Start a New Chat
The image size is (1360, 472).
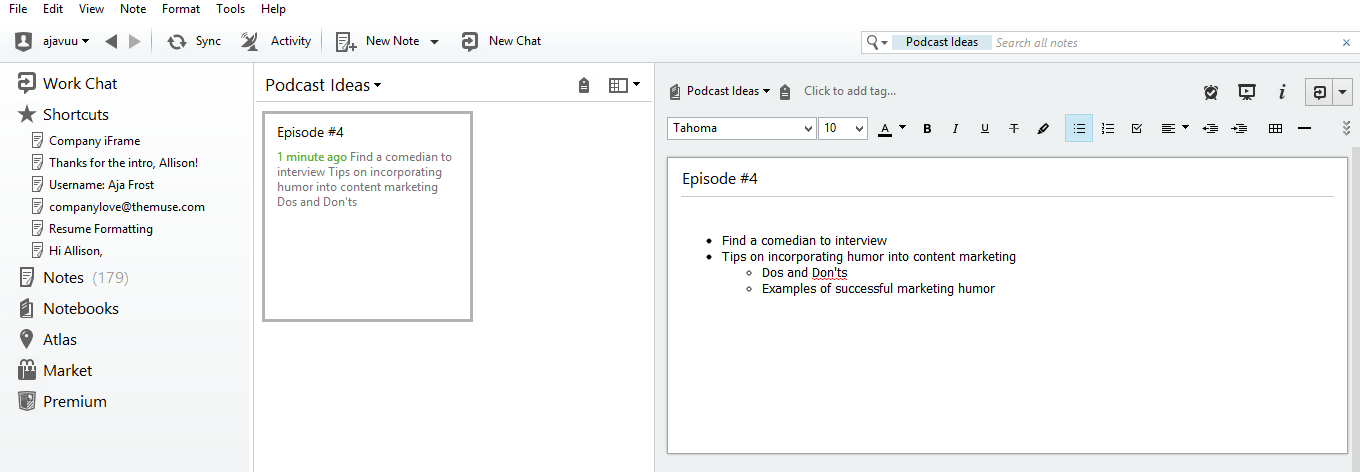tap(502, 41)
